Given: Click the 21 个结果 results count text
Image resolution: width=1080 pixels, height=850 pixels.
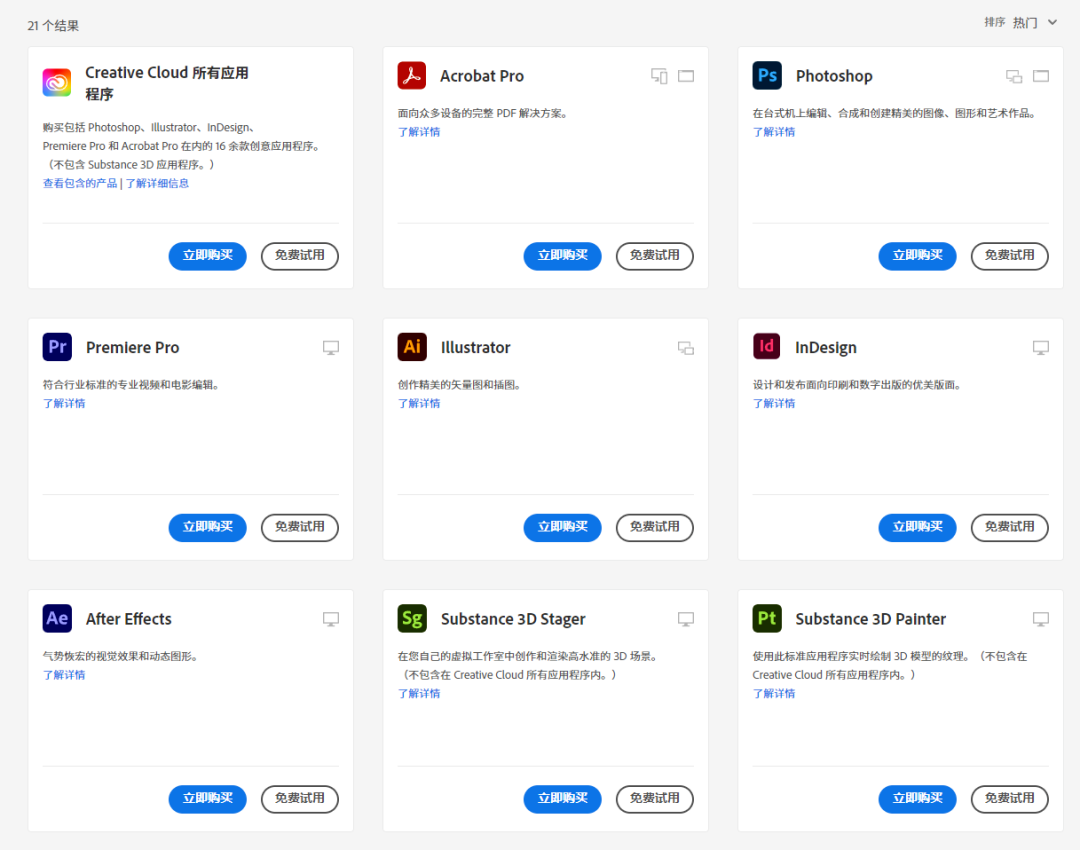Looking at the screenshot, I should pos(53,25).
